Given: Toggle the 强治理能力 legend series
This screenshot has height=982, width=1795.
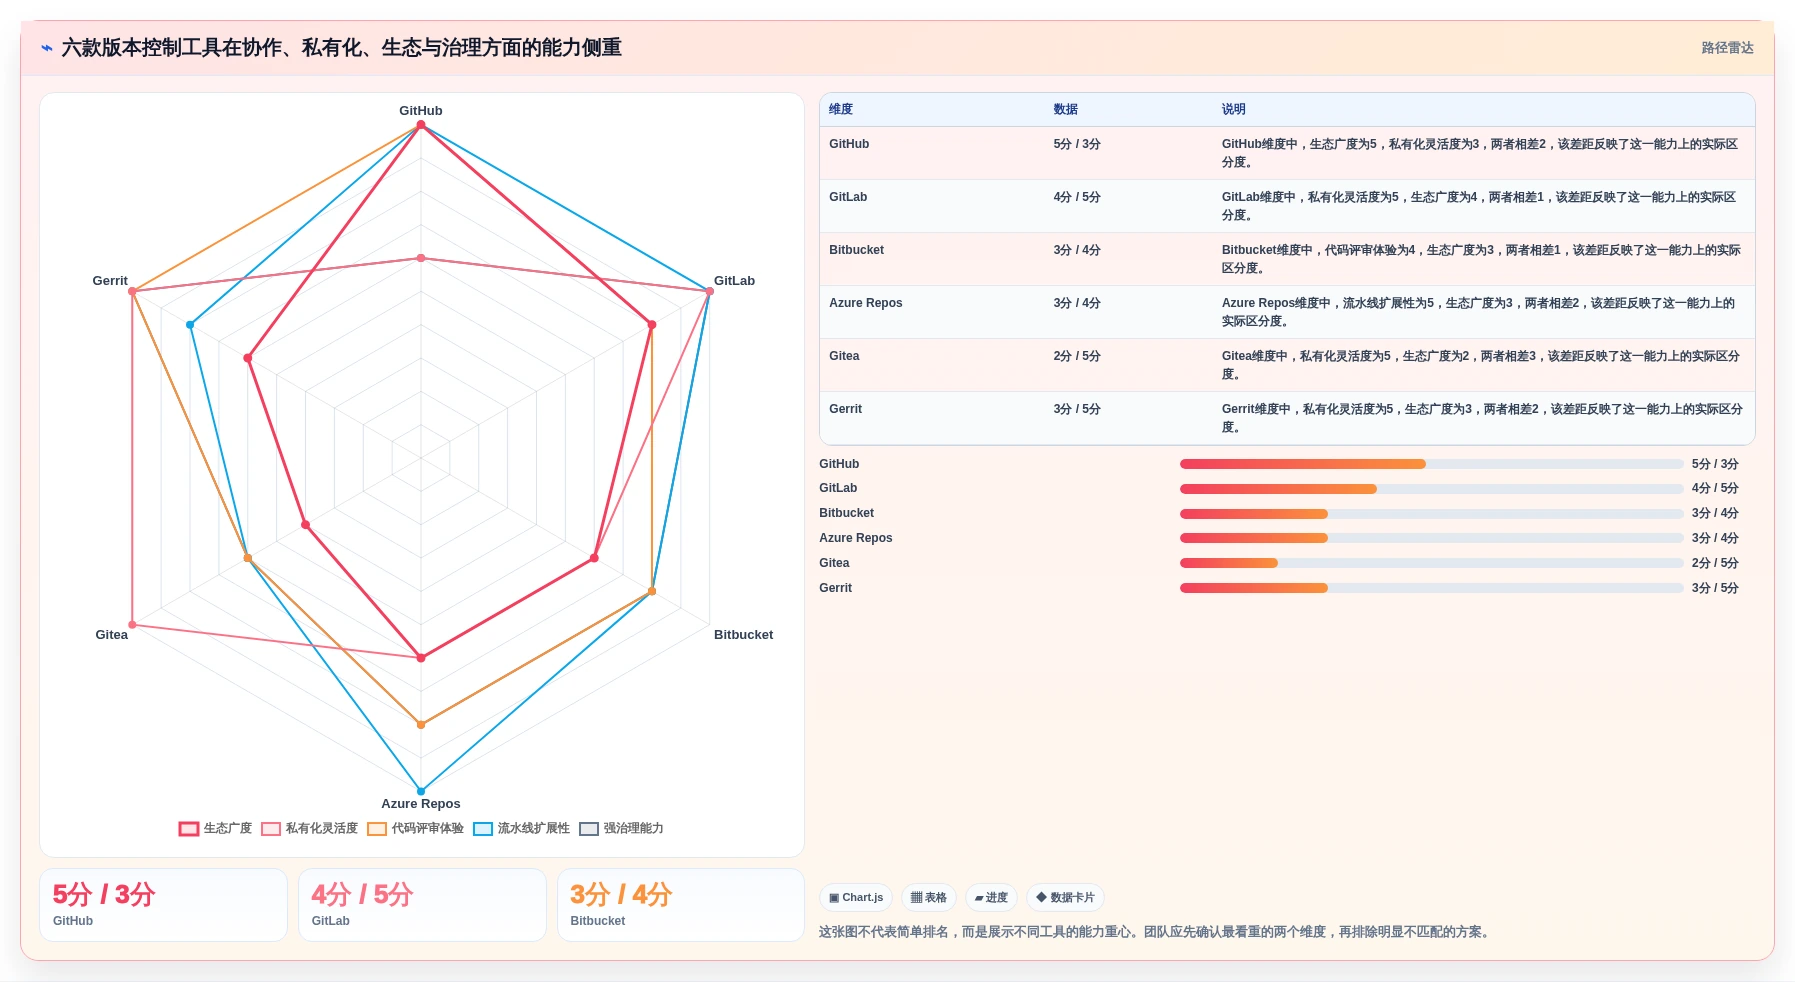Looking at the screenshot, I should pos(622,828).
